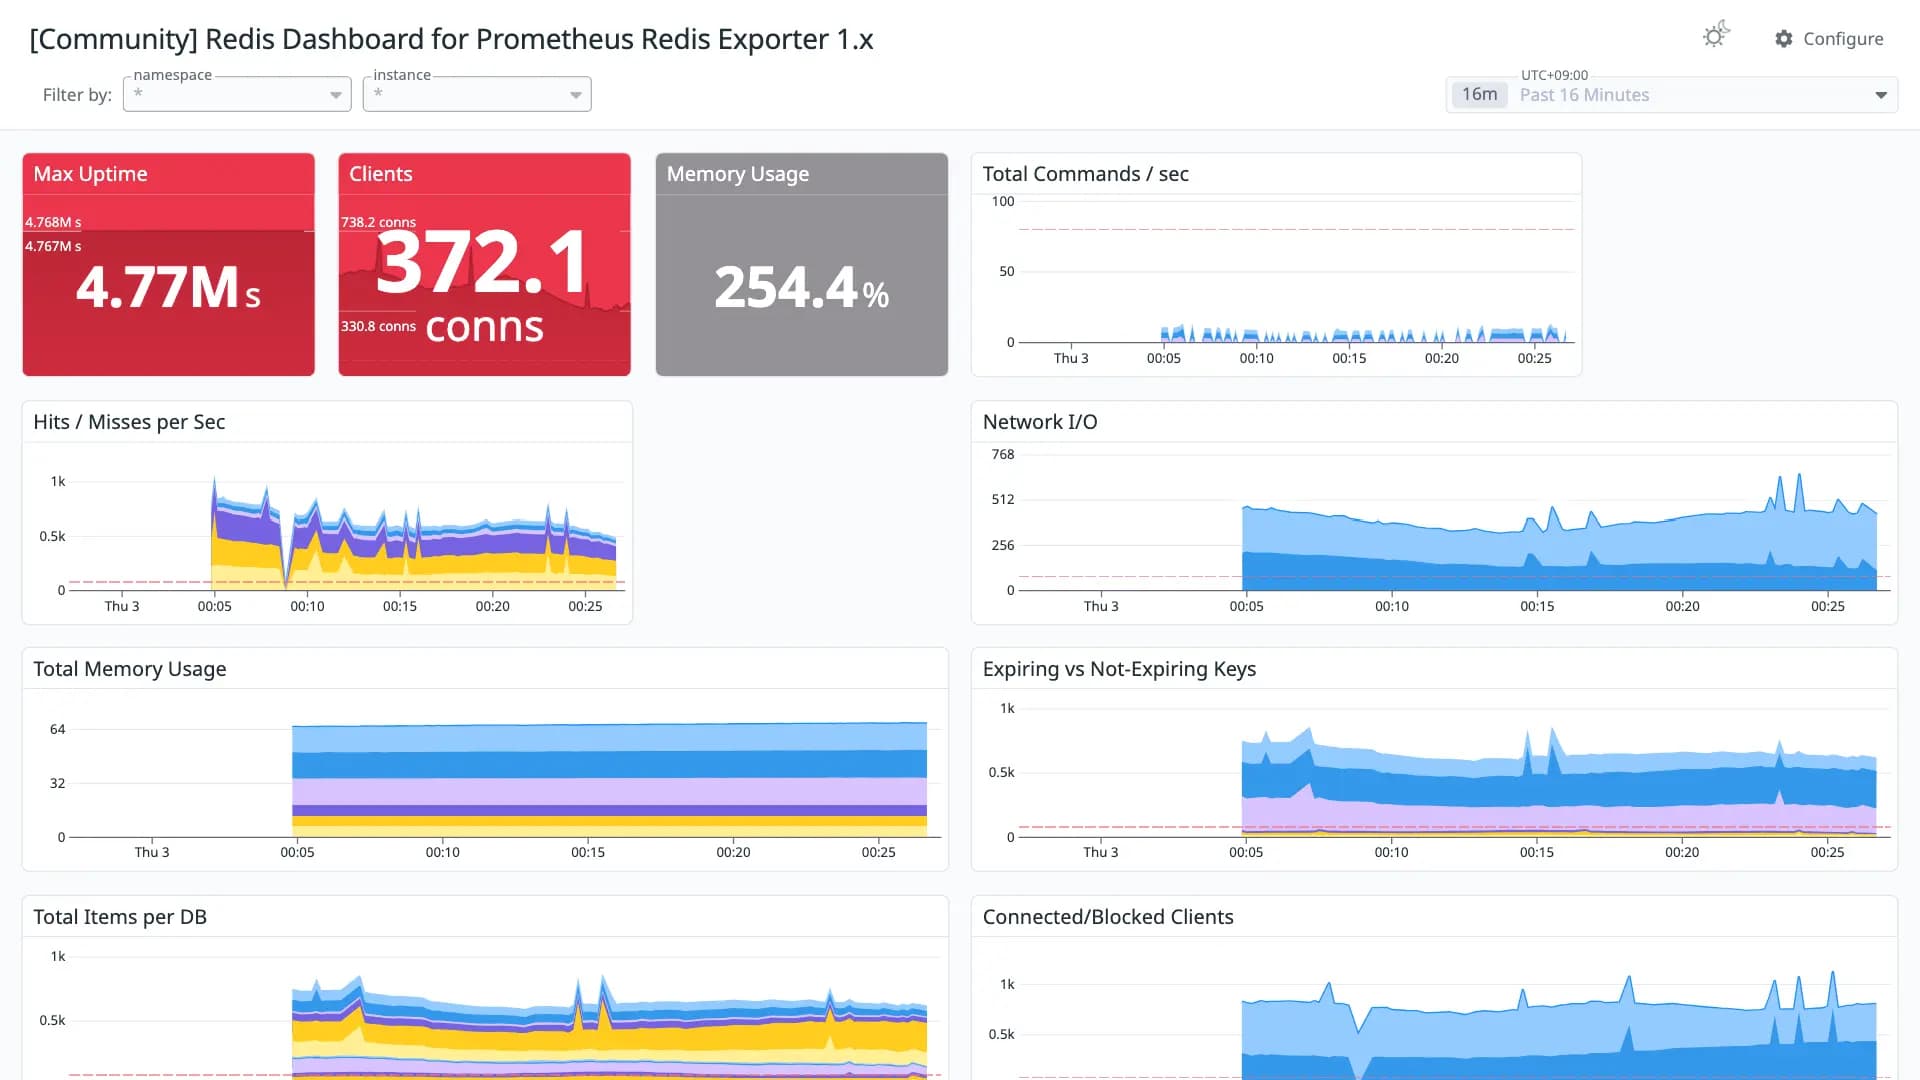
Task: Click the Network I/O panel title
Action: click(x=1040, y=422)
